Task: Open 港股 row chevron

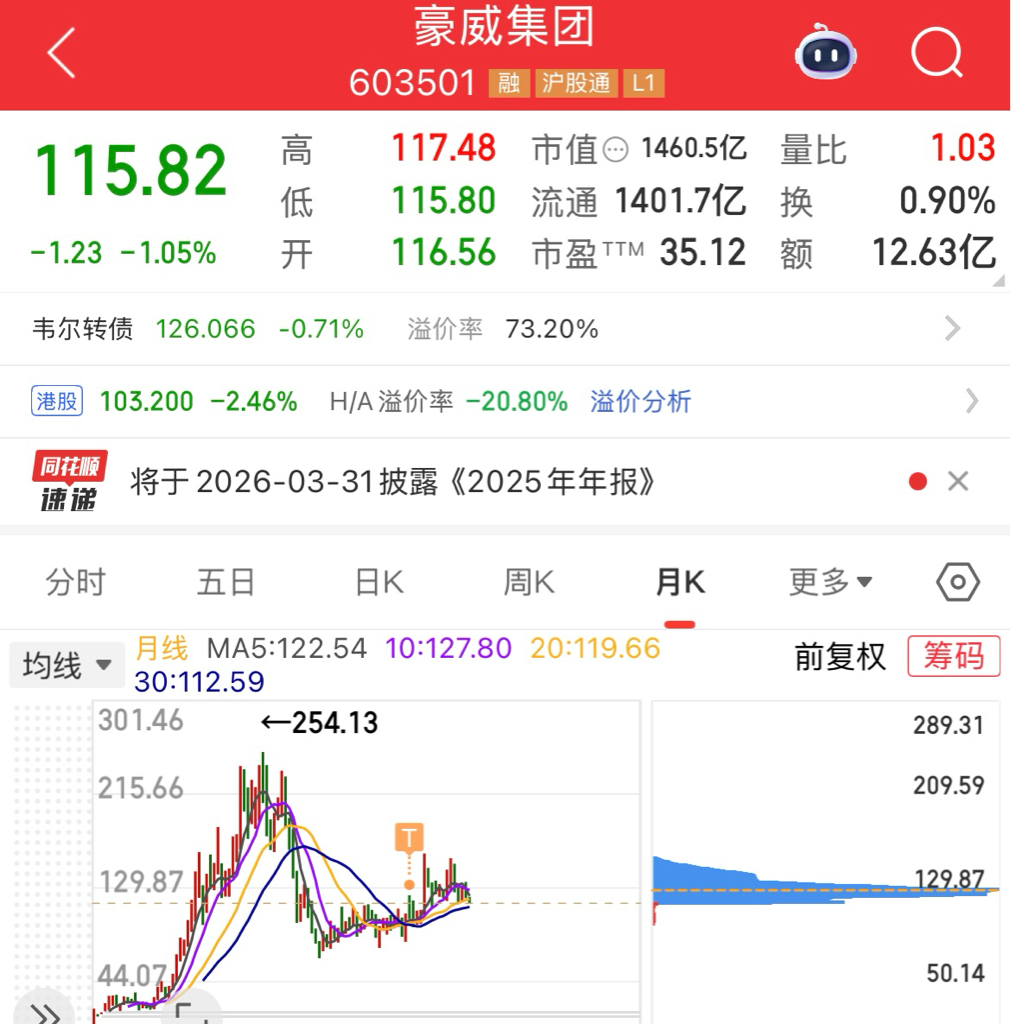Action: coord(972,401)
